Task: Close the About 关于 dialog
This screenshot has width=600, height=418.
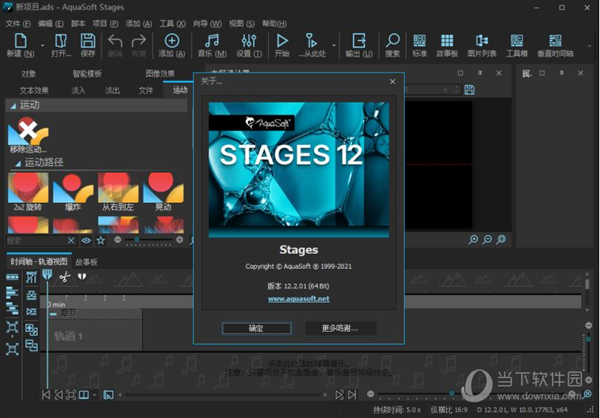Action: tap(393, 82)
